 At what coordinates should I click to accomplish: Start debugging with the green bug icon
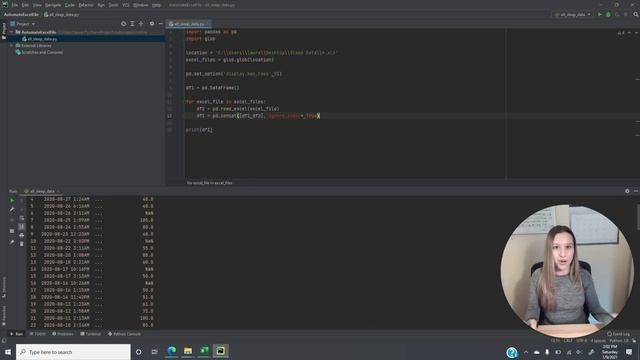point(608,14)
